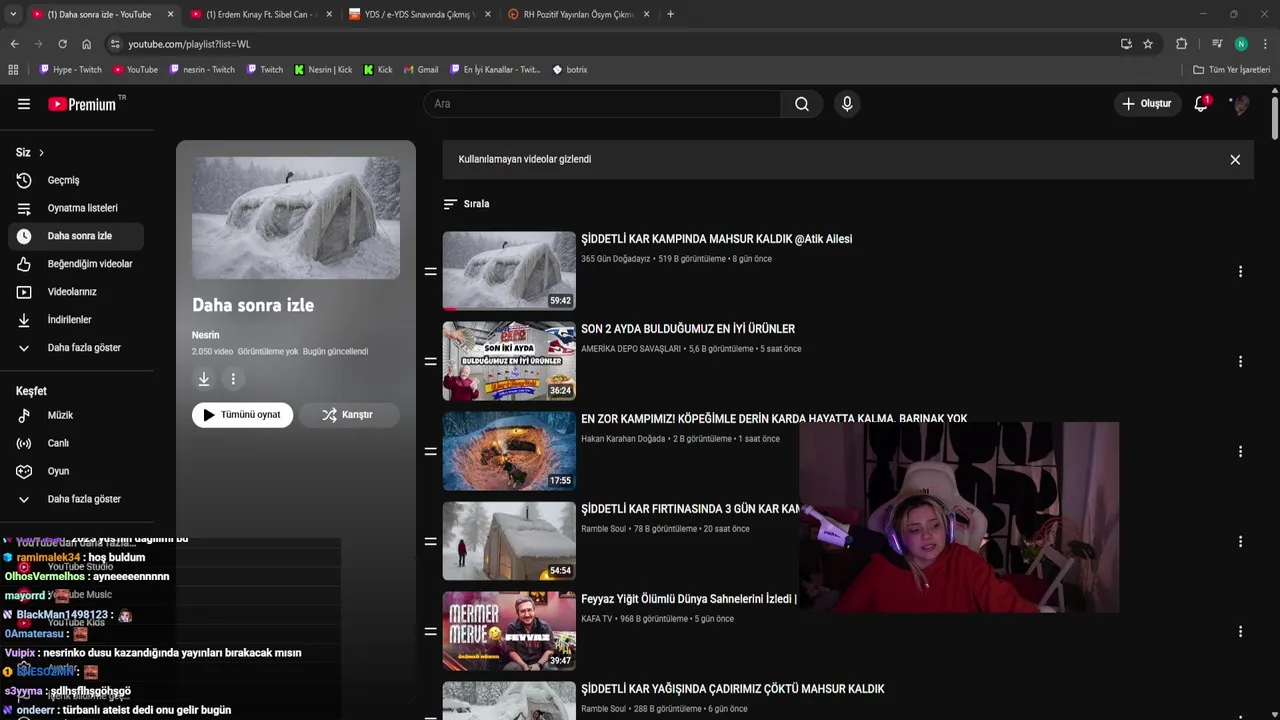Click the Oluştur create button
Viewport: 1280px width, 720px height.
(1147, 104)
